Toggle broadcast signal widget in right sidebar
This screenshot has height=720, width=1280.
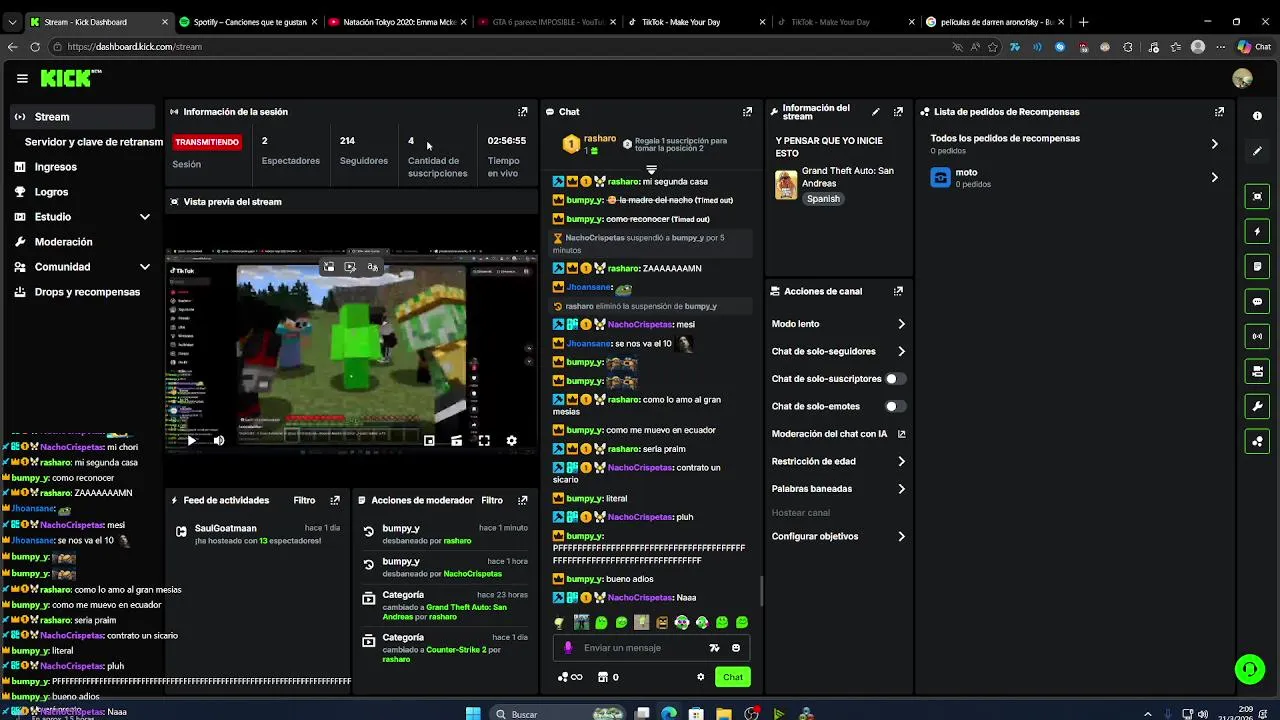(1257, 336)
